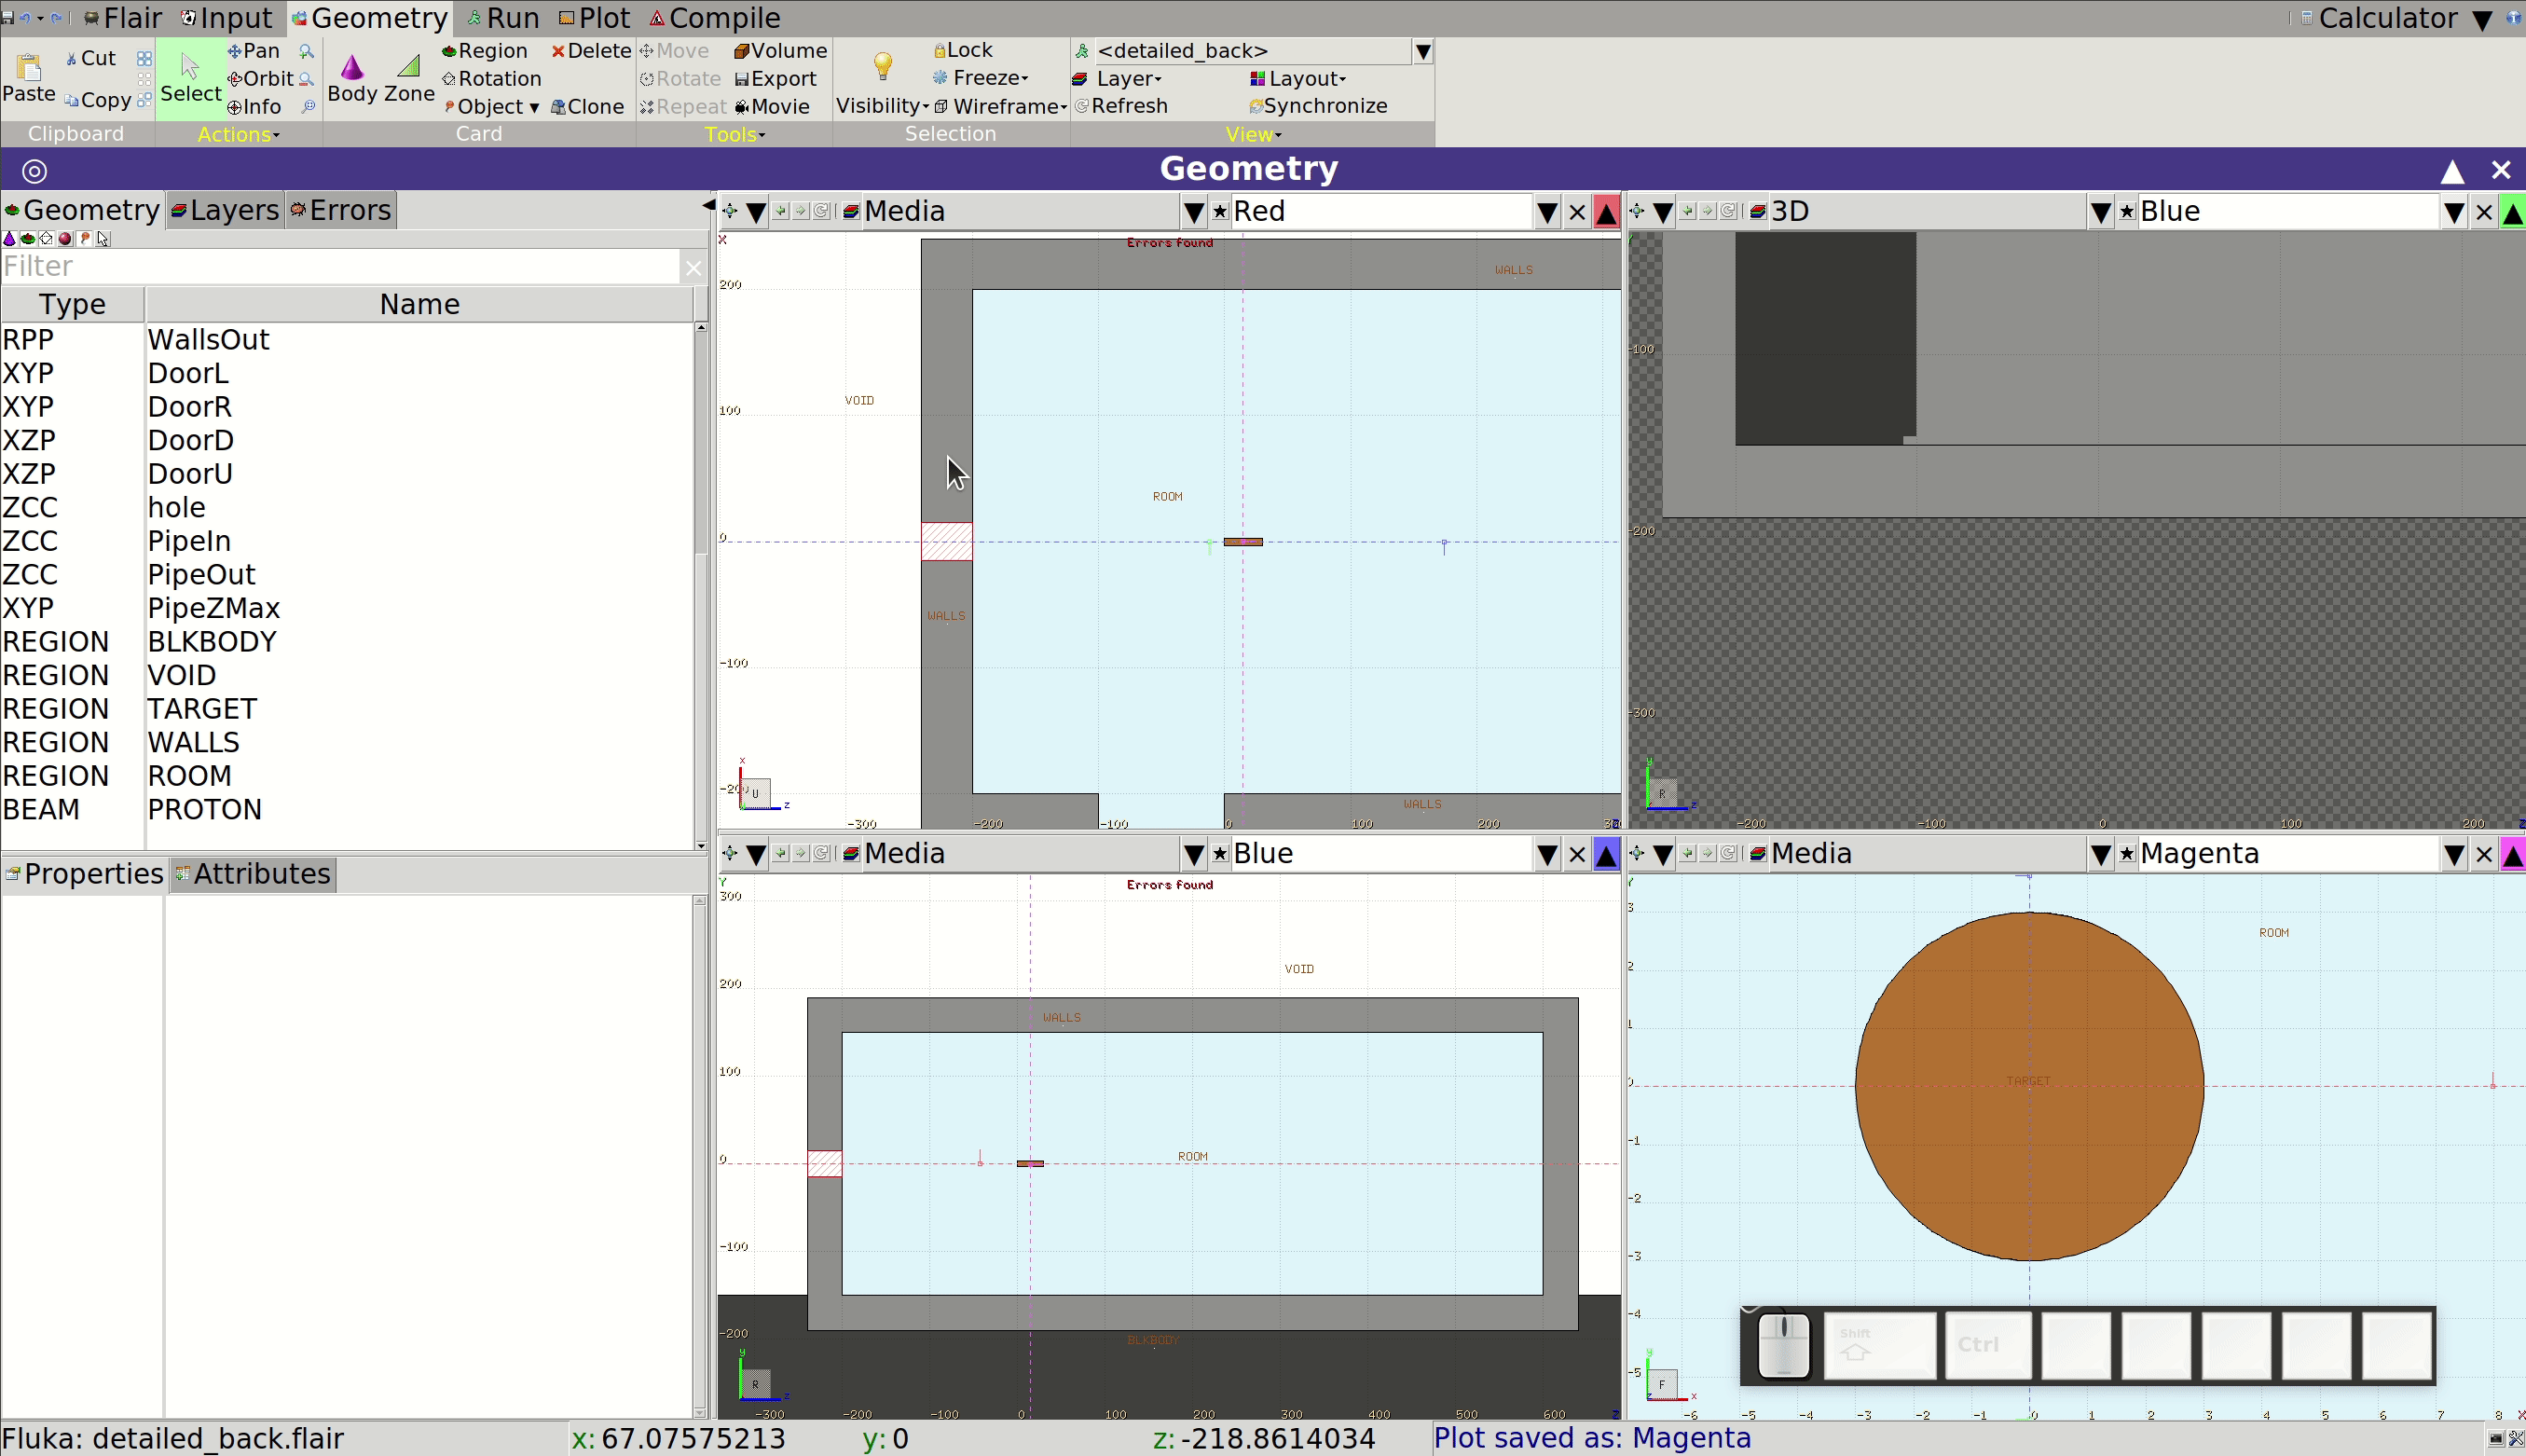The image size is (2526, 1456).
Task: Open the Visibility lightbulb tool
Action: (x=882, y=80)
